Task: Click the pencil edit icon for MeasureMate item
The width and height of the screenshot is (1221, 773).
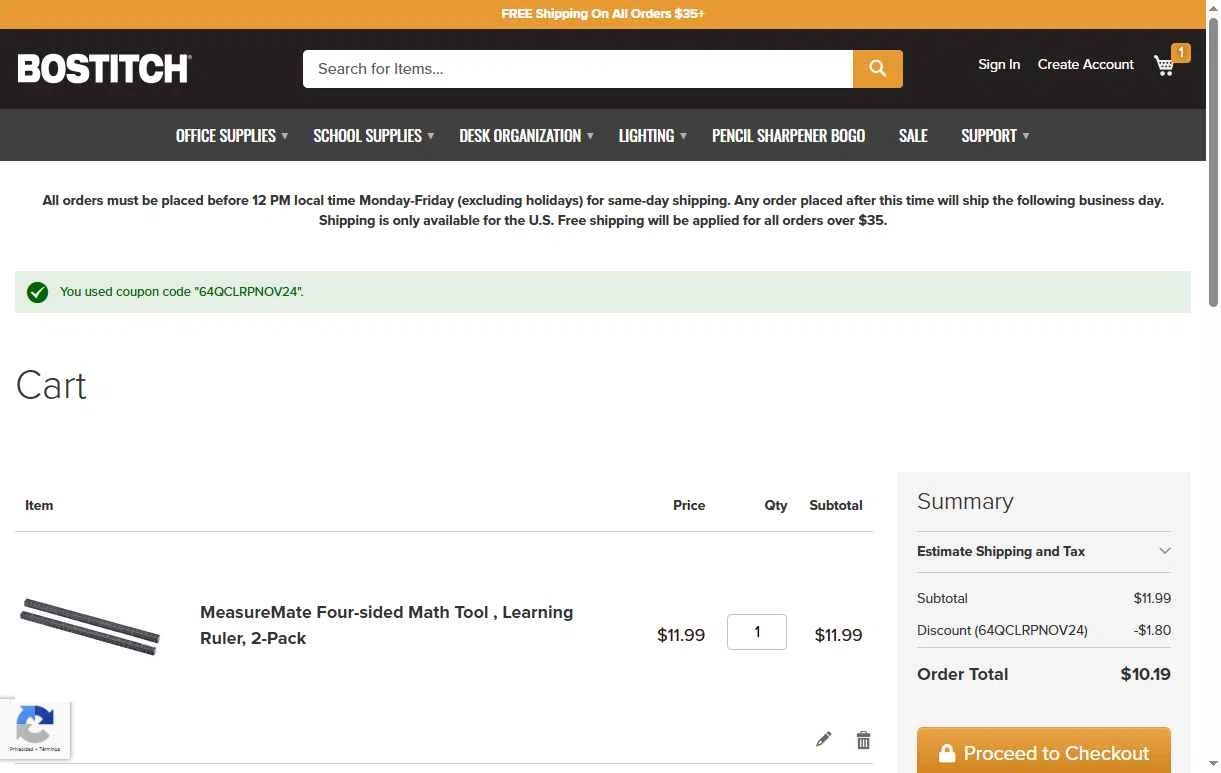Action: click(x=824, y=739)
